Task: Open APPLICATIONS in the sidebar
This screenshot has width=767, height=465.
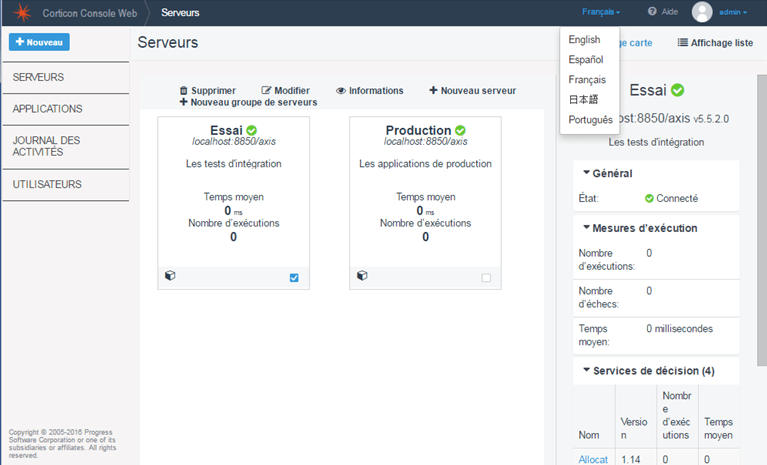Action: pos(48,108)
